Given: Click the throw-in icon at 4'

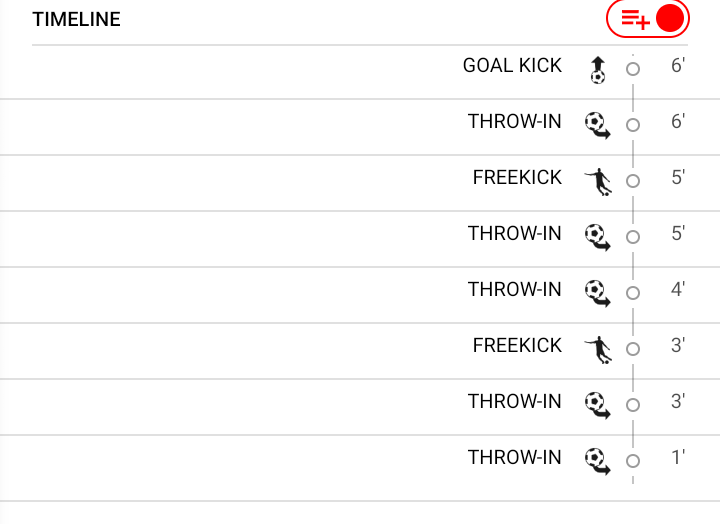Looking at the screenshot, I should [597, 292].
